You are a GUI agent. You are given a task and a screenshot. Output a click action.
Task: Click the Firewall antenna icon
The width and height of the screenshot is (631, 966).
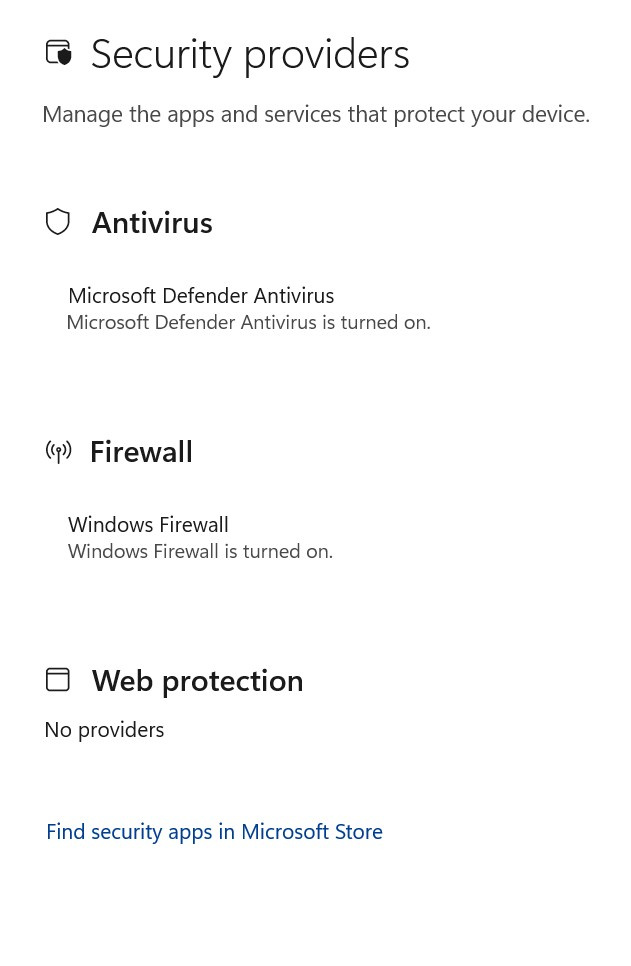[x=58, y=451]
